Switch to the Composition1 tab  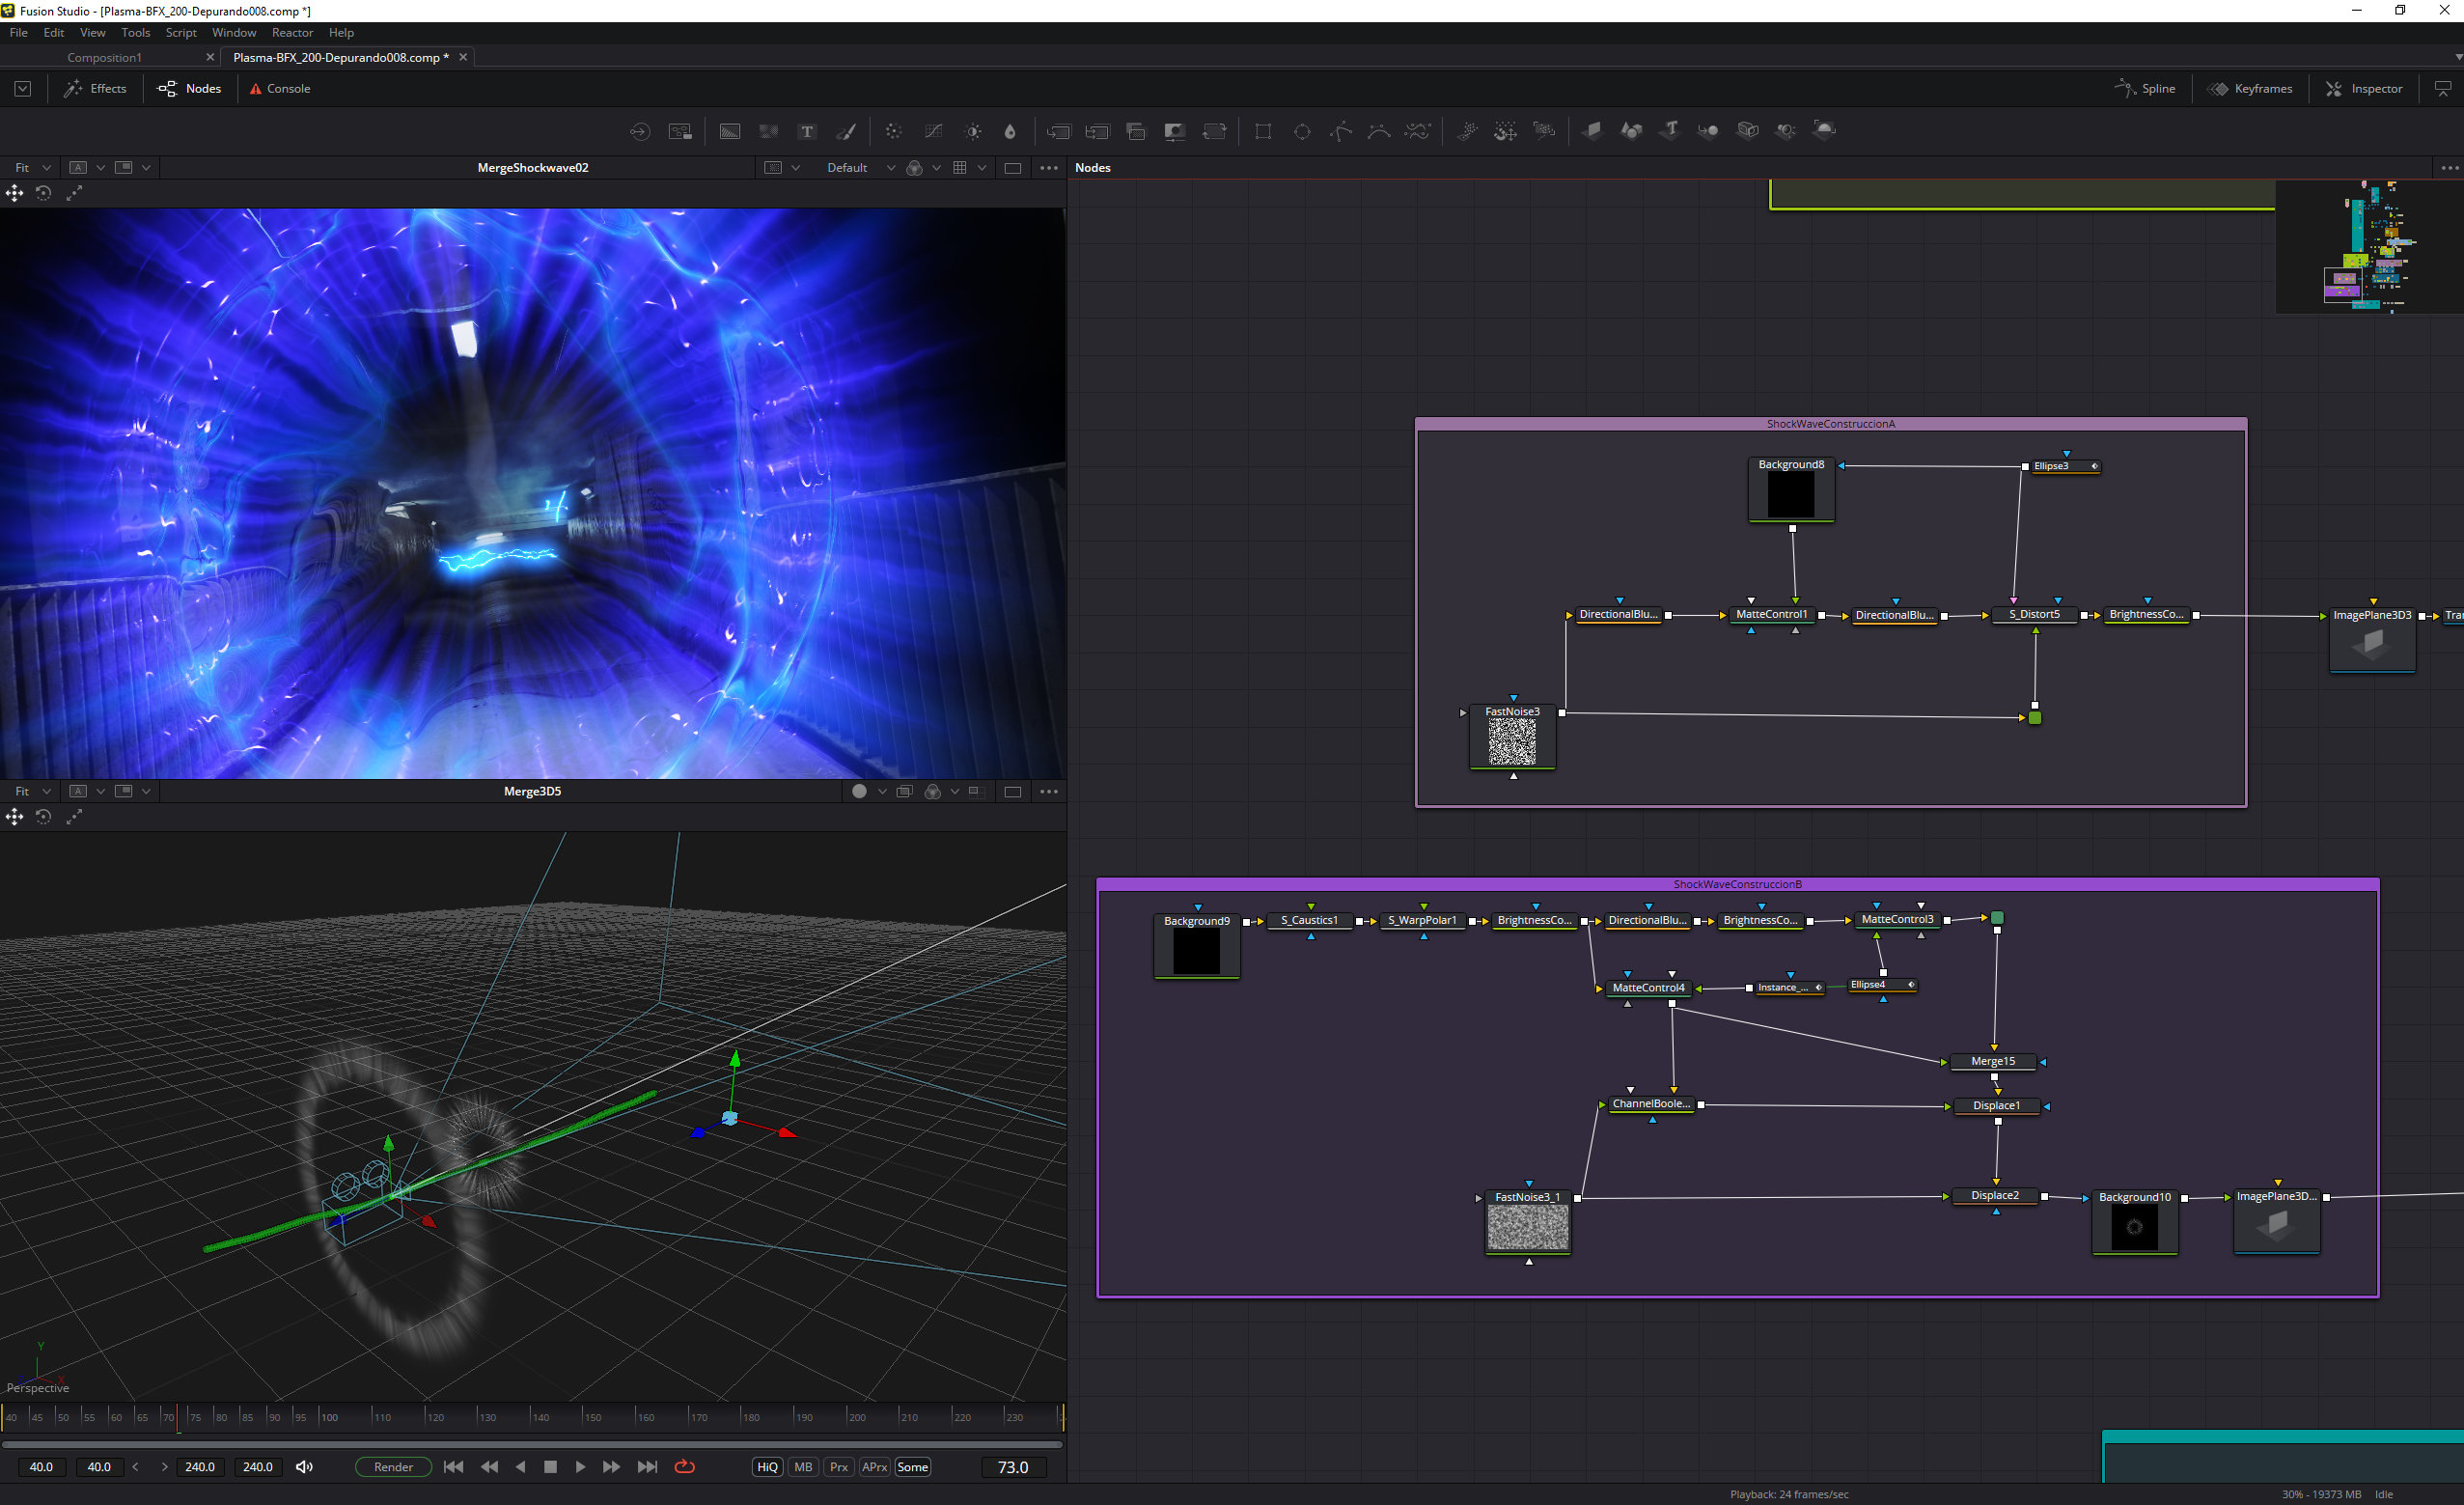[105, 57]
